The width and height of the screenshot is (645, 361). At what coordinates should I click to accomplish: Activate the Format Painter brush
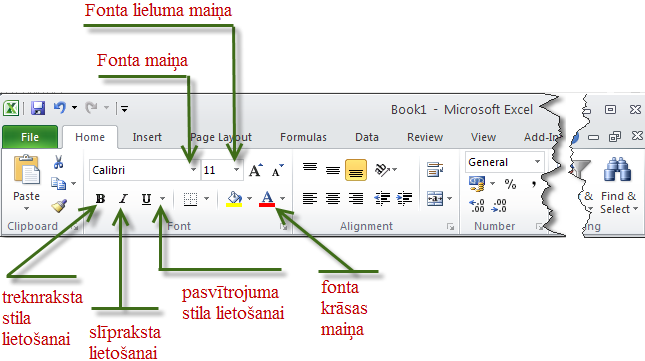point(60,206)
